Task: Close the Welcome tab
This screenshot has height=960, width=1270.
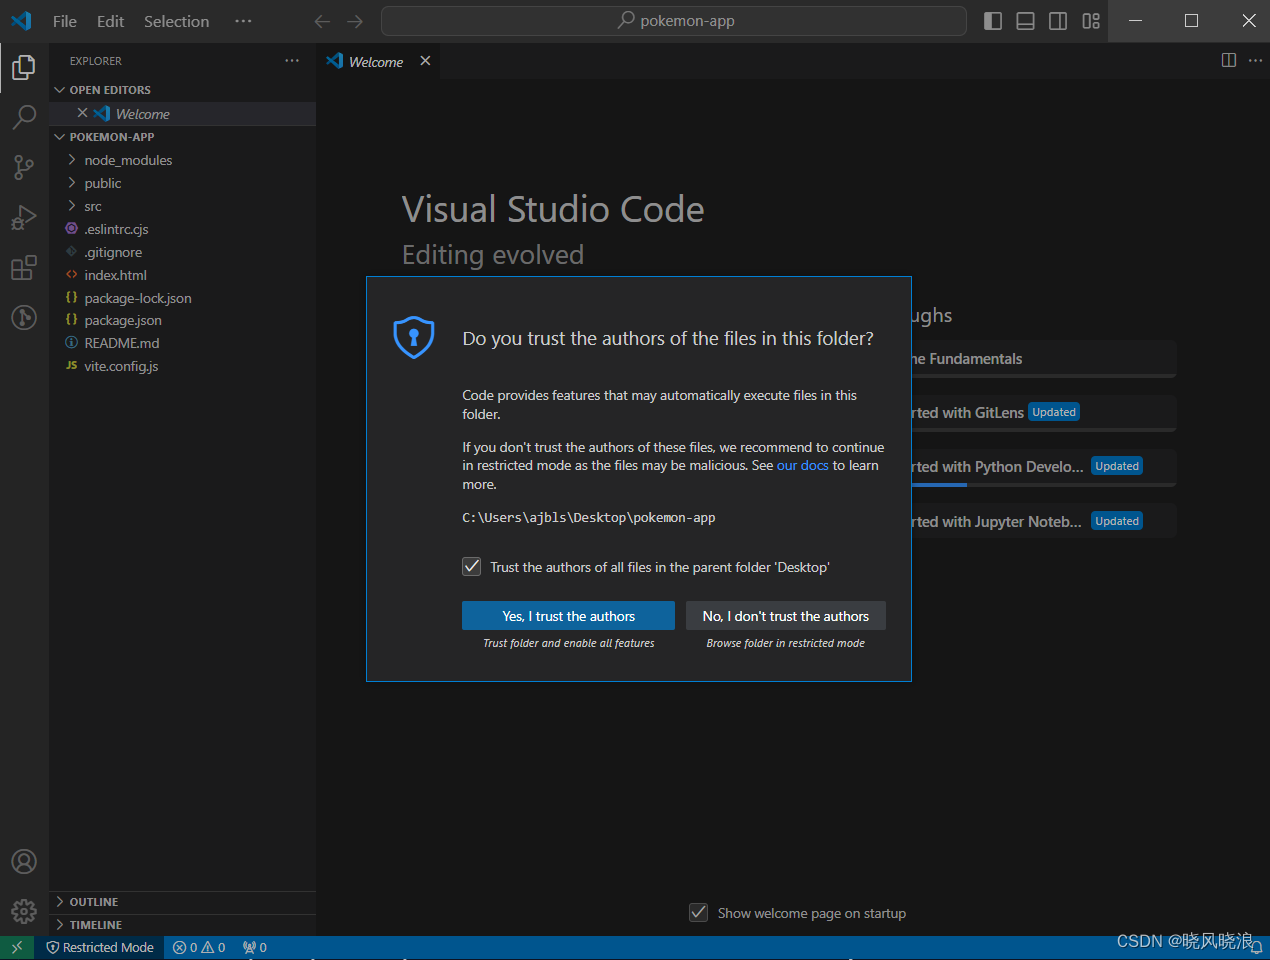Action: [425, 61]
